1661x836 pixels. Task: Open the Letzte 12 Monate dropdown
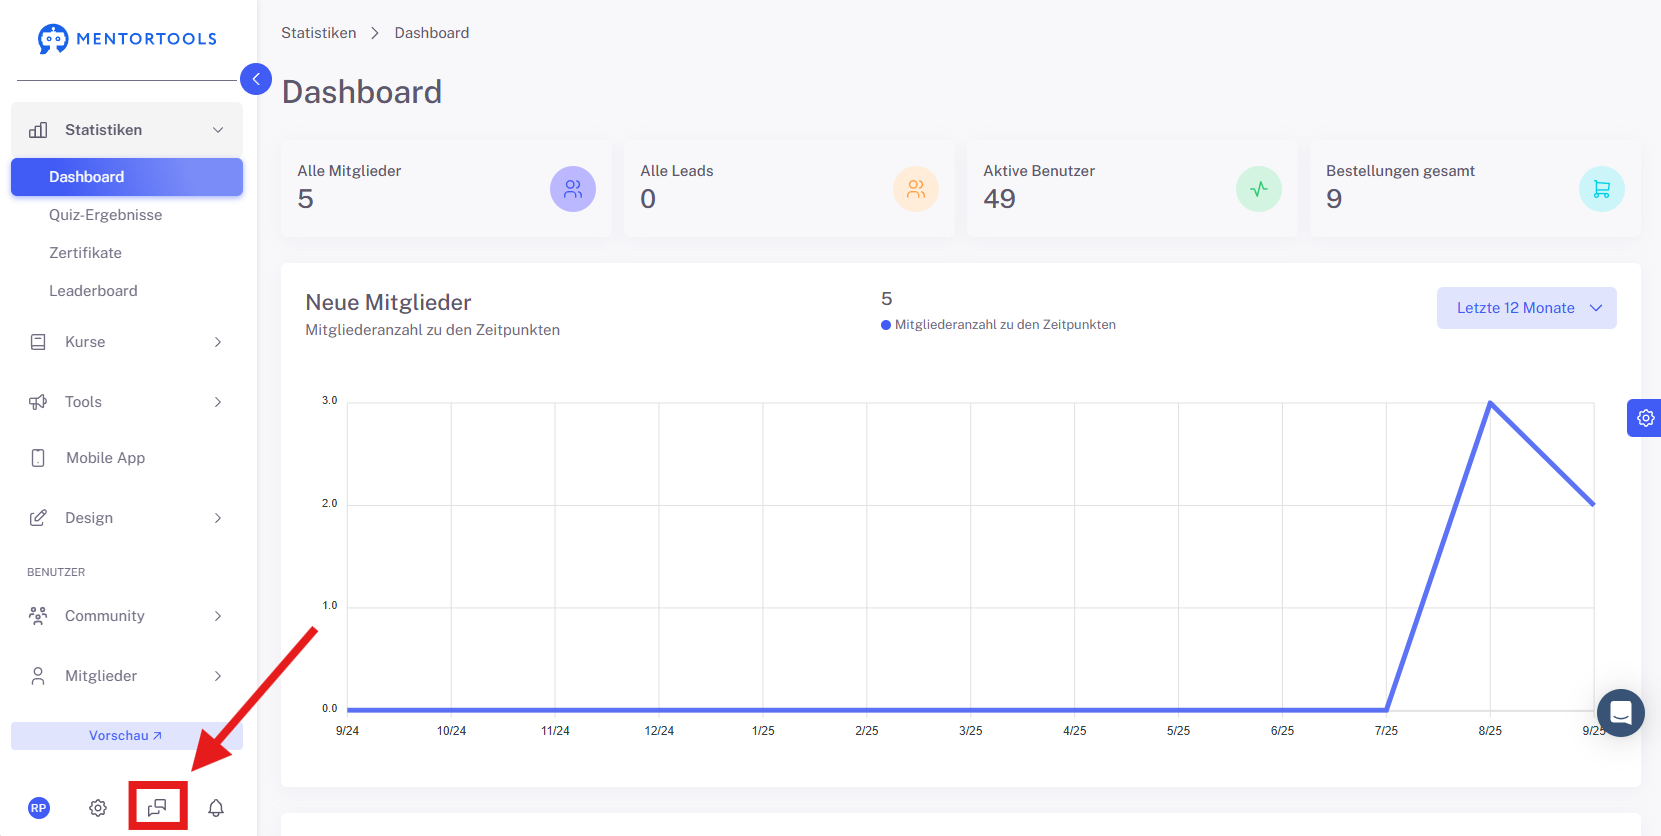click(1527, 308)
